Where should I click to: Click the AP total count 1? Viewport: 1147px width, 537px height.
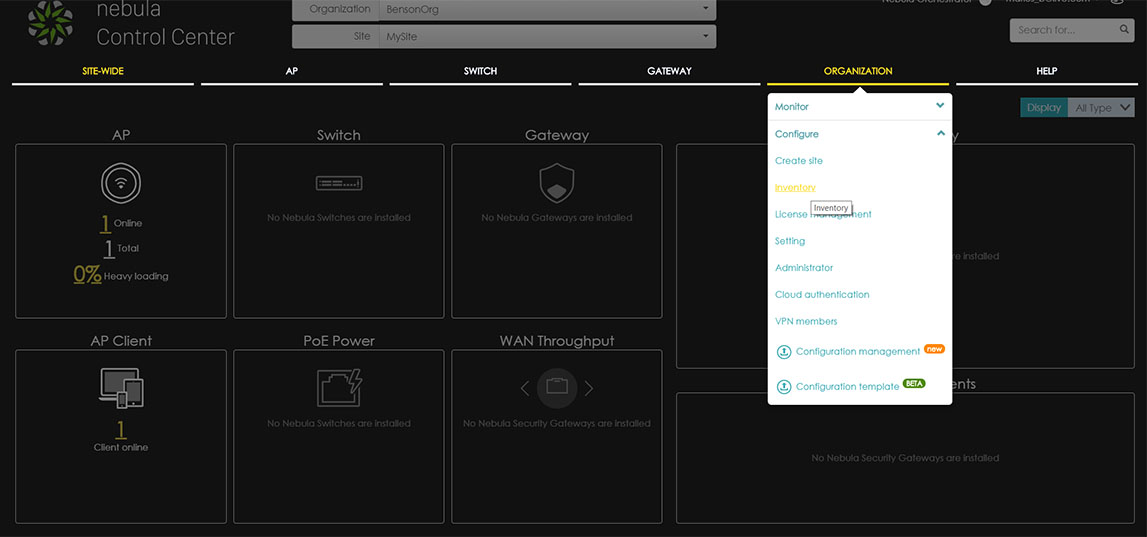point(108,249)
